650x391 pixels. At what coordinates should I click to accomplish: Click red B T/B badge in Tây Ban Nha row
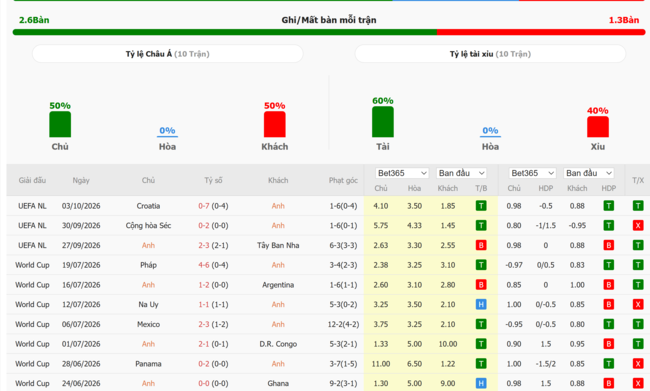pos(481,245)
